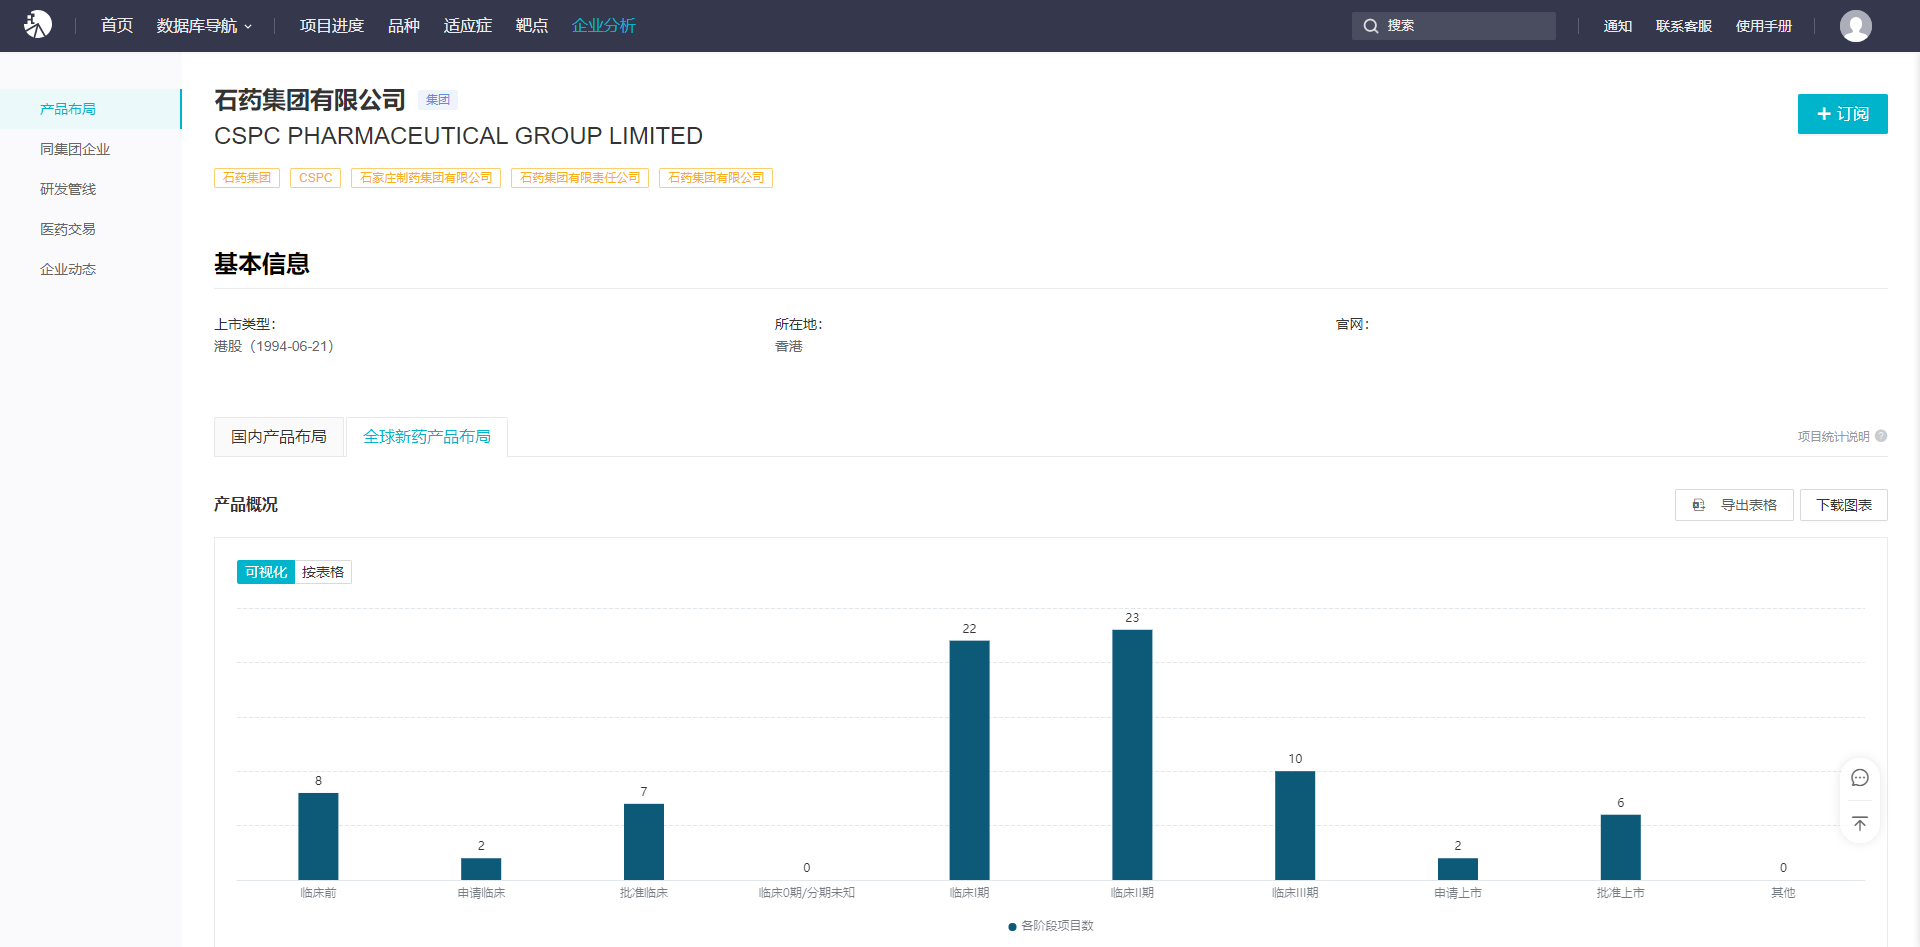Click the site logo icon
This screenshot has height=947, width=1920.
click(x=38, y=24)
